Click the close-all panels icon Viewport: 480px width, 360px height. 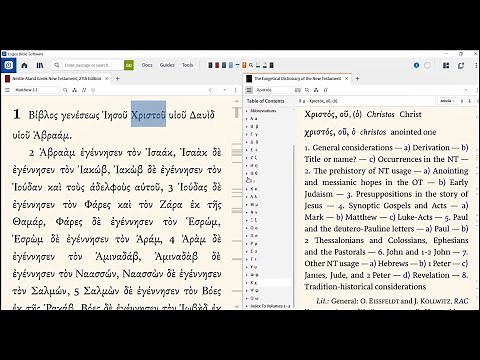(461, 65)
